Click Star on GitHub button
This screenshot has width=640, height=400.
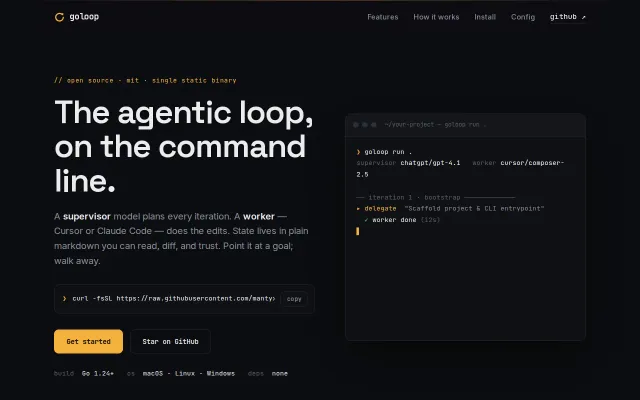[x=170, y=341]
